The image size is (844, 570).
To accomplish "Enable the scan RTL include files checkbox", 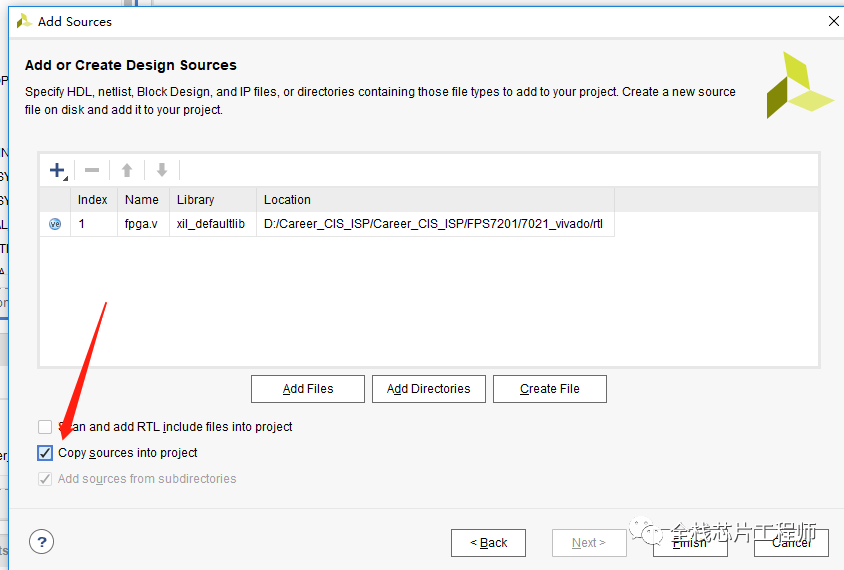I will [45, 427].
